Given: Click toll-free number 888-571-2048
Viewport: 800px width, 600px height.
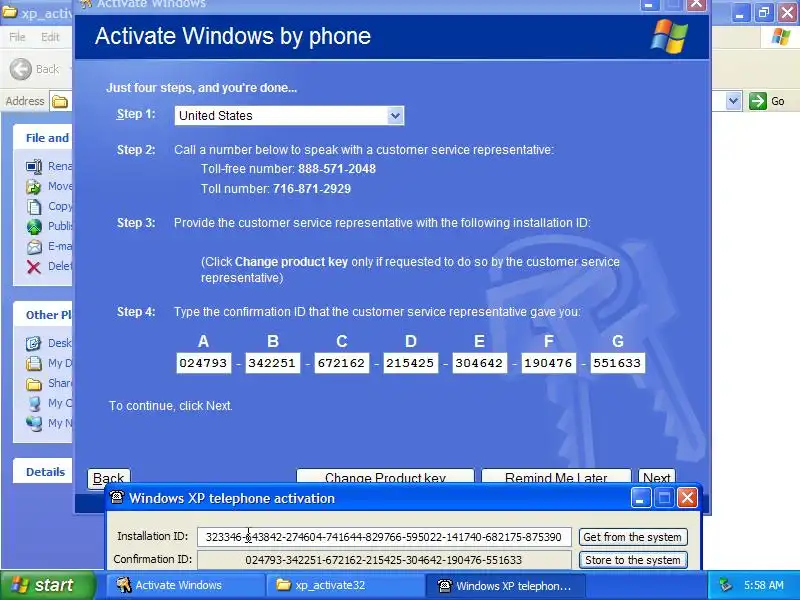Looking at the screenshot, I should click(x=337, y=169).
